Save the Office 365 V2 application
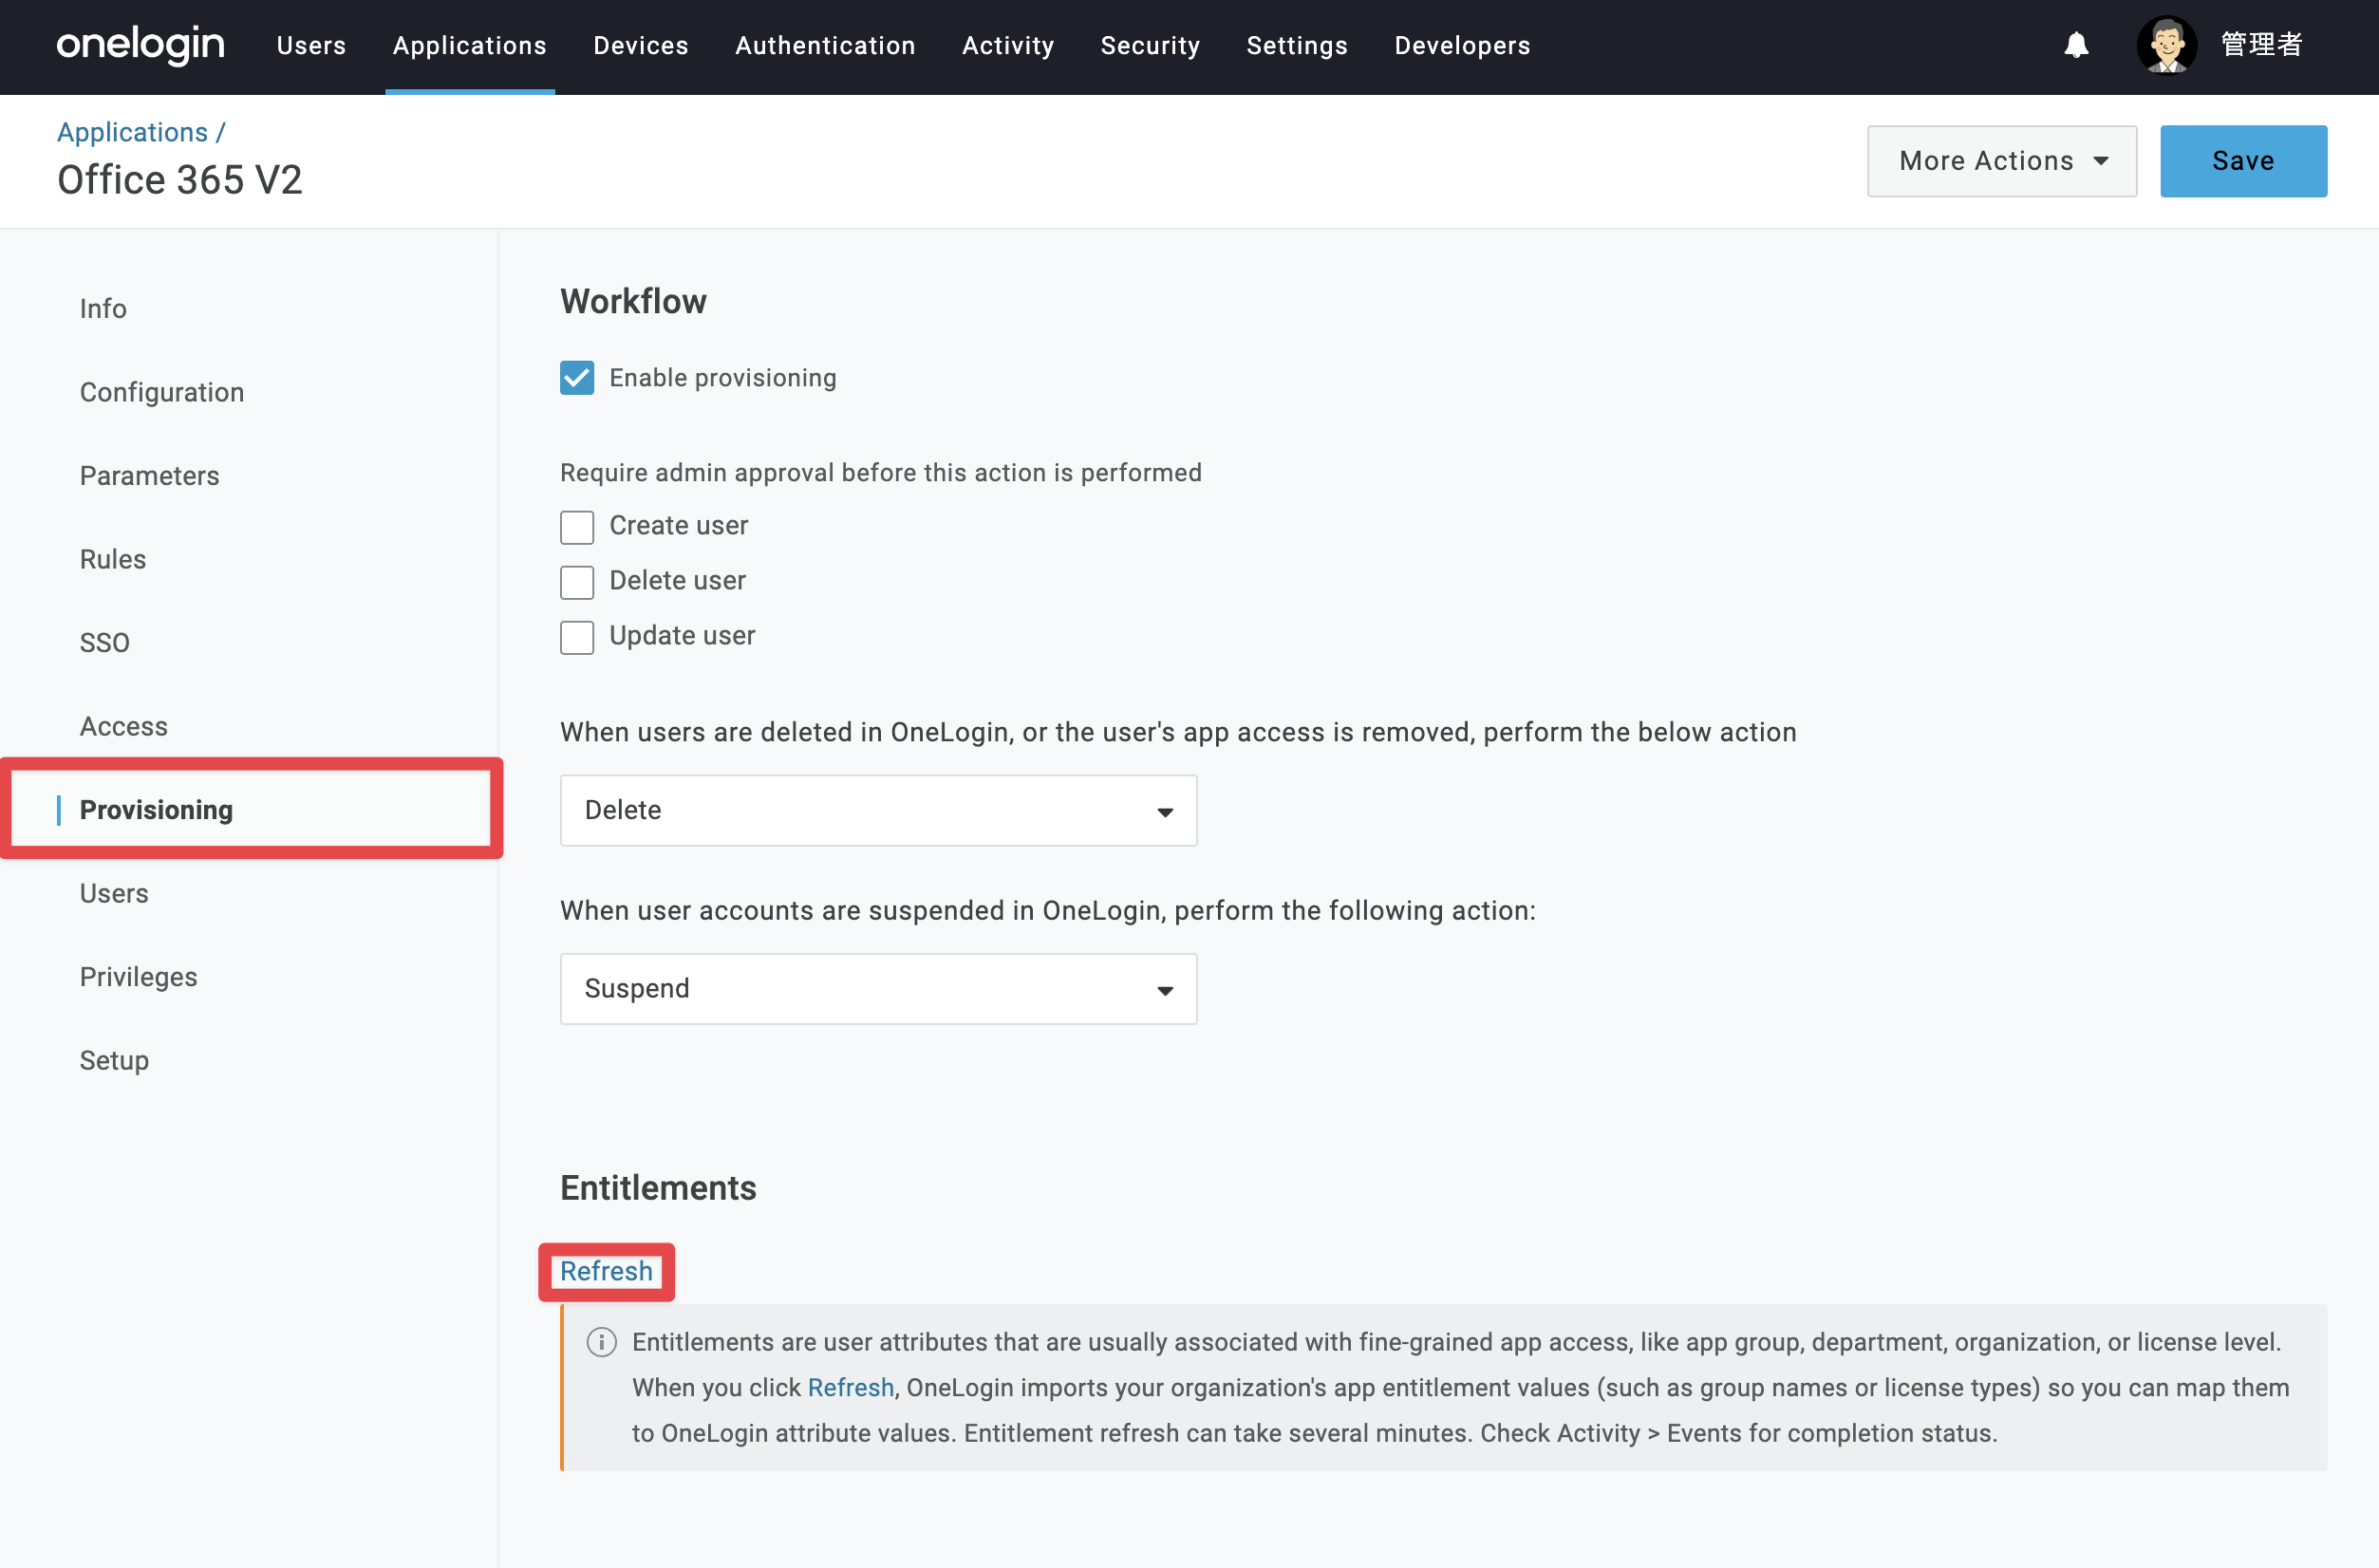 pyautogui.click(x=2243, y=161)
